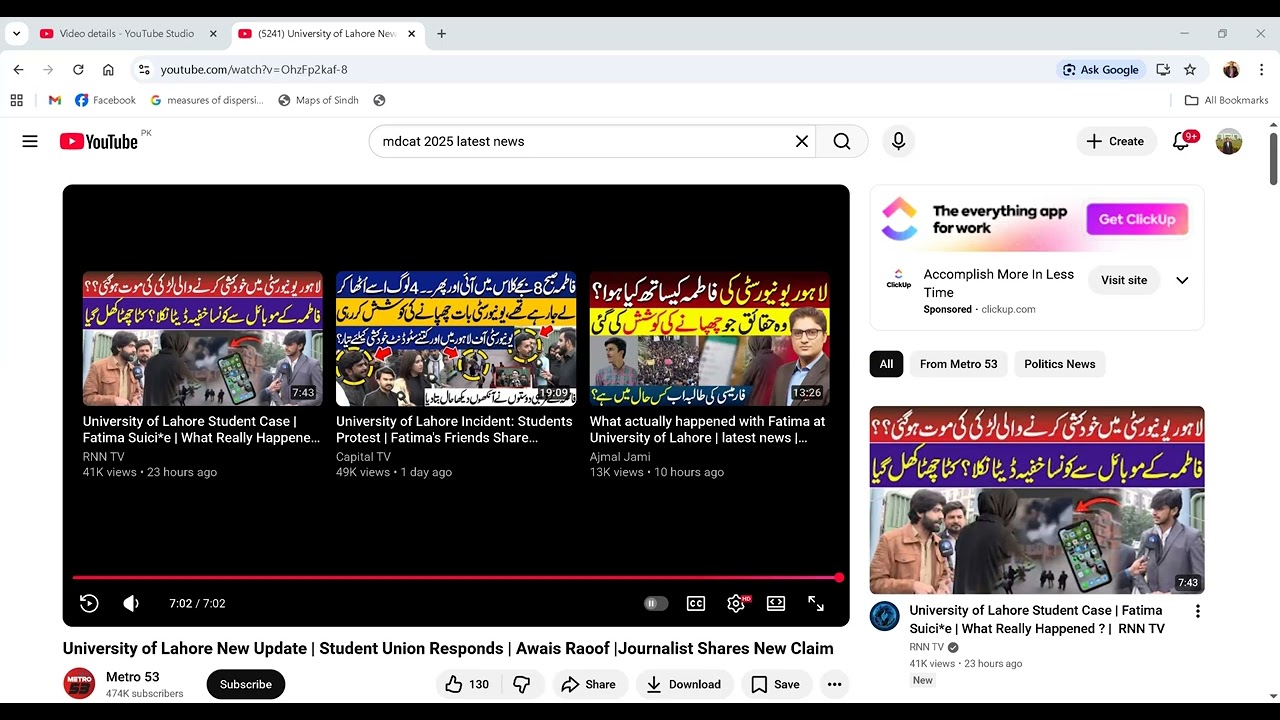Image resolution: width=1280 pixels, height=720 pixels.
Task: Bookmark this page with the star
Action: (x=1190, y=70)
